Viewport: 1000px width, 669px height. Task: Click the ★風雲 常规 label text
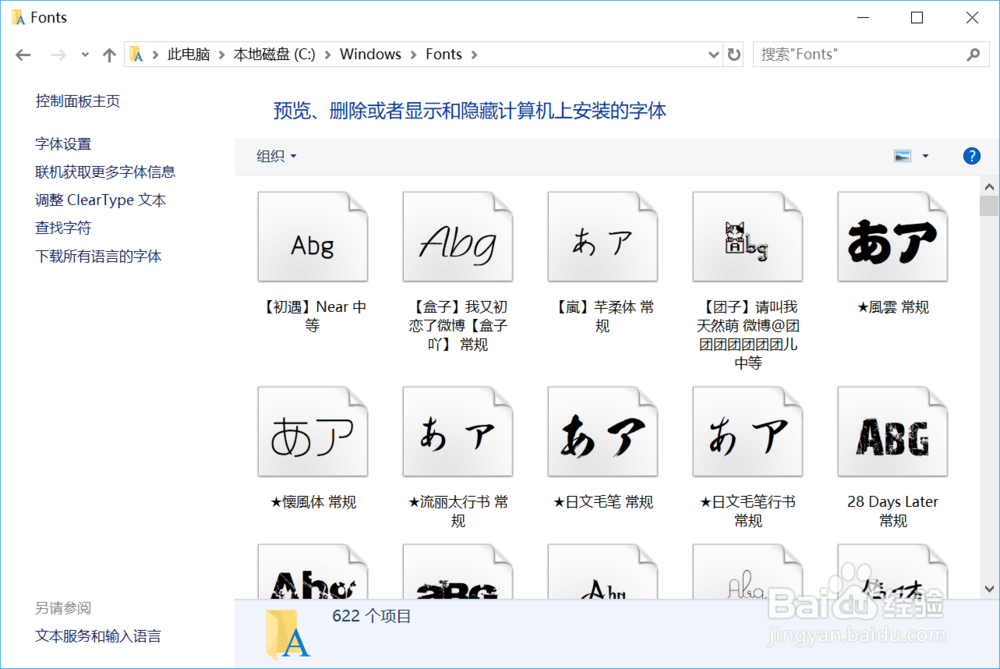click(893, 307)
